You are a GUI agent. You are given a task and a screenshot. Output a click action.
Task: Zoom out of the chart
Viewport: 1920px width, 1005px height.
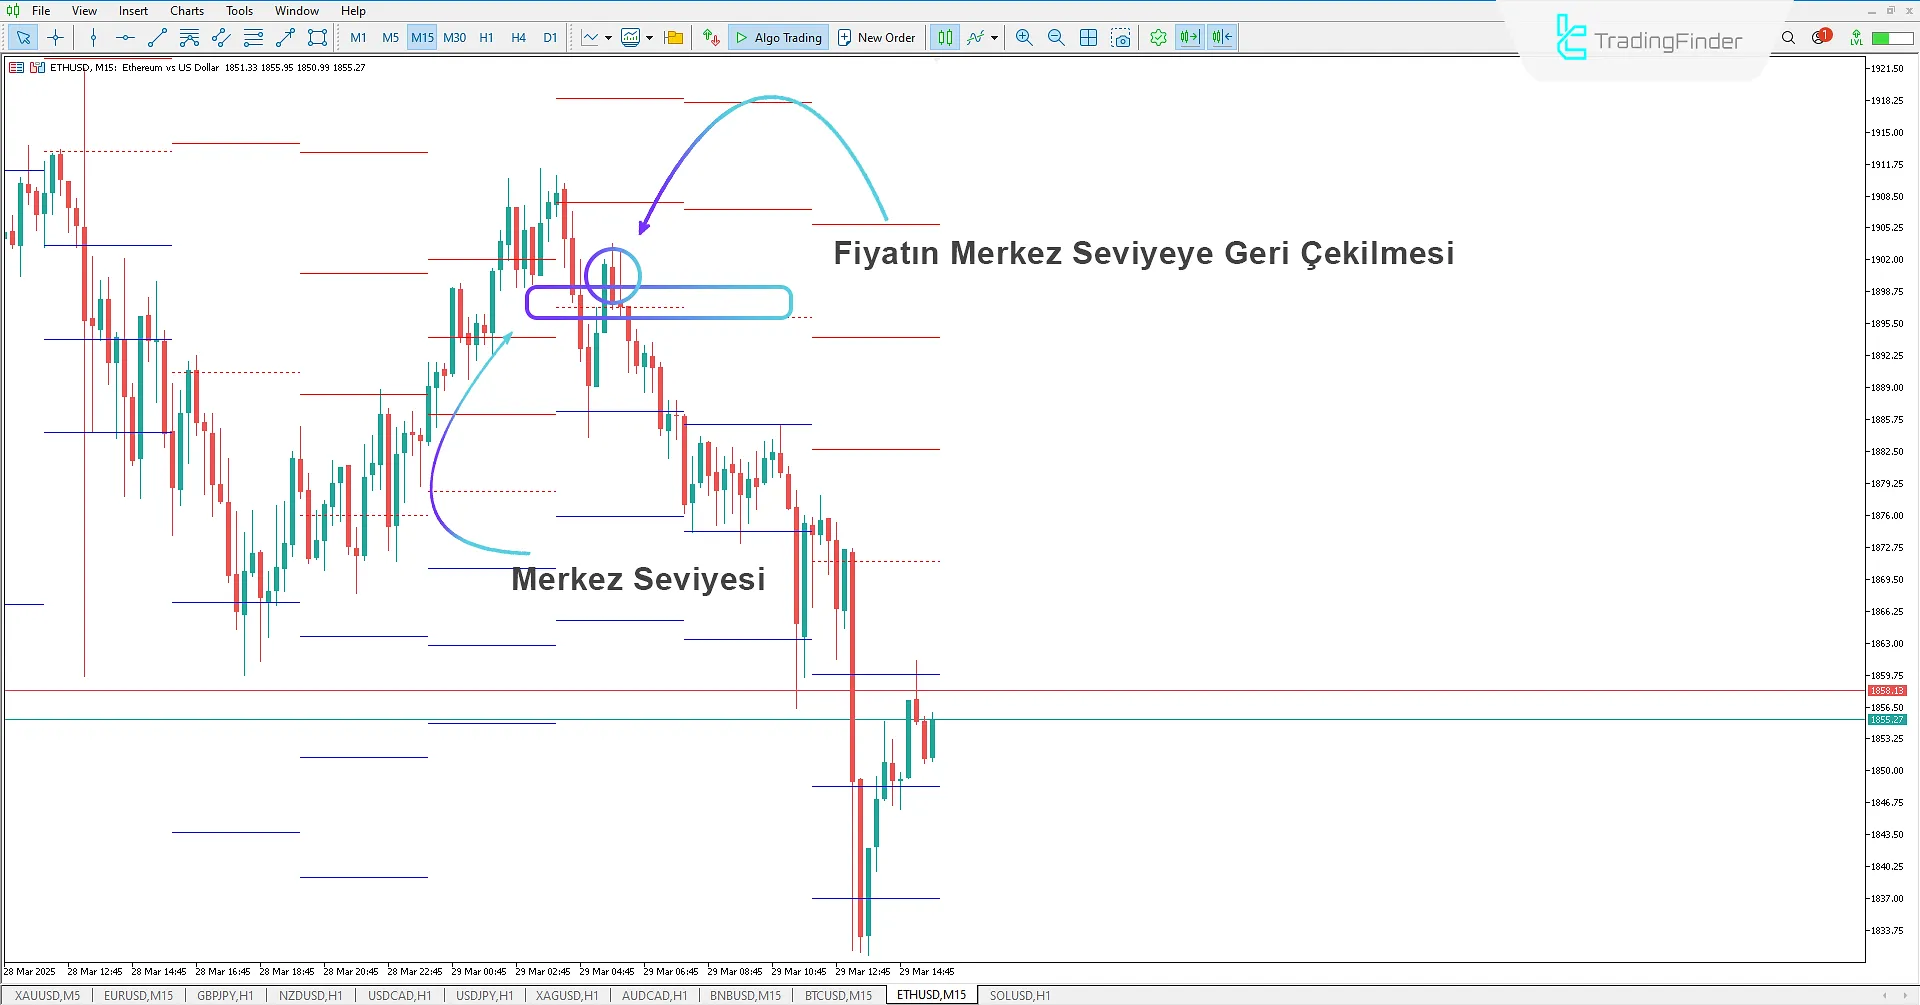click(x=1056, y=38)
